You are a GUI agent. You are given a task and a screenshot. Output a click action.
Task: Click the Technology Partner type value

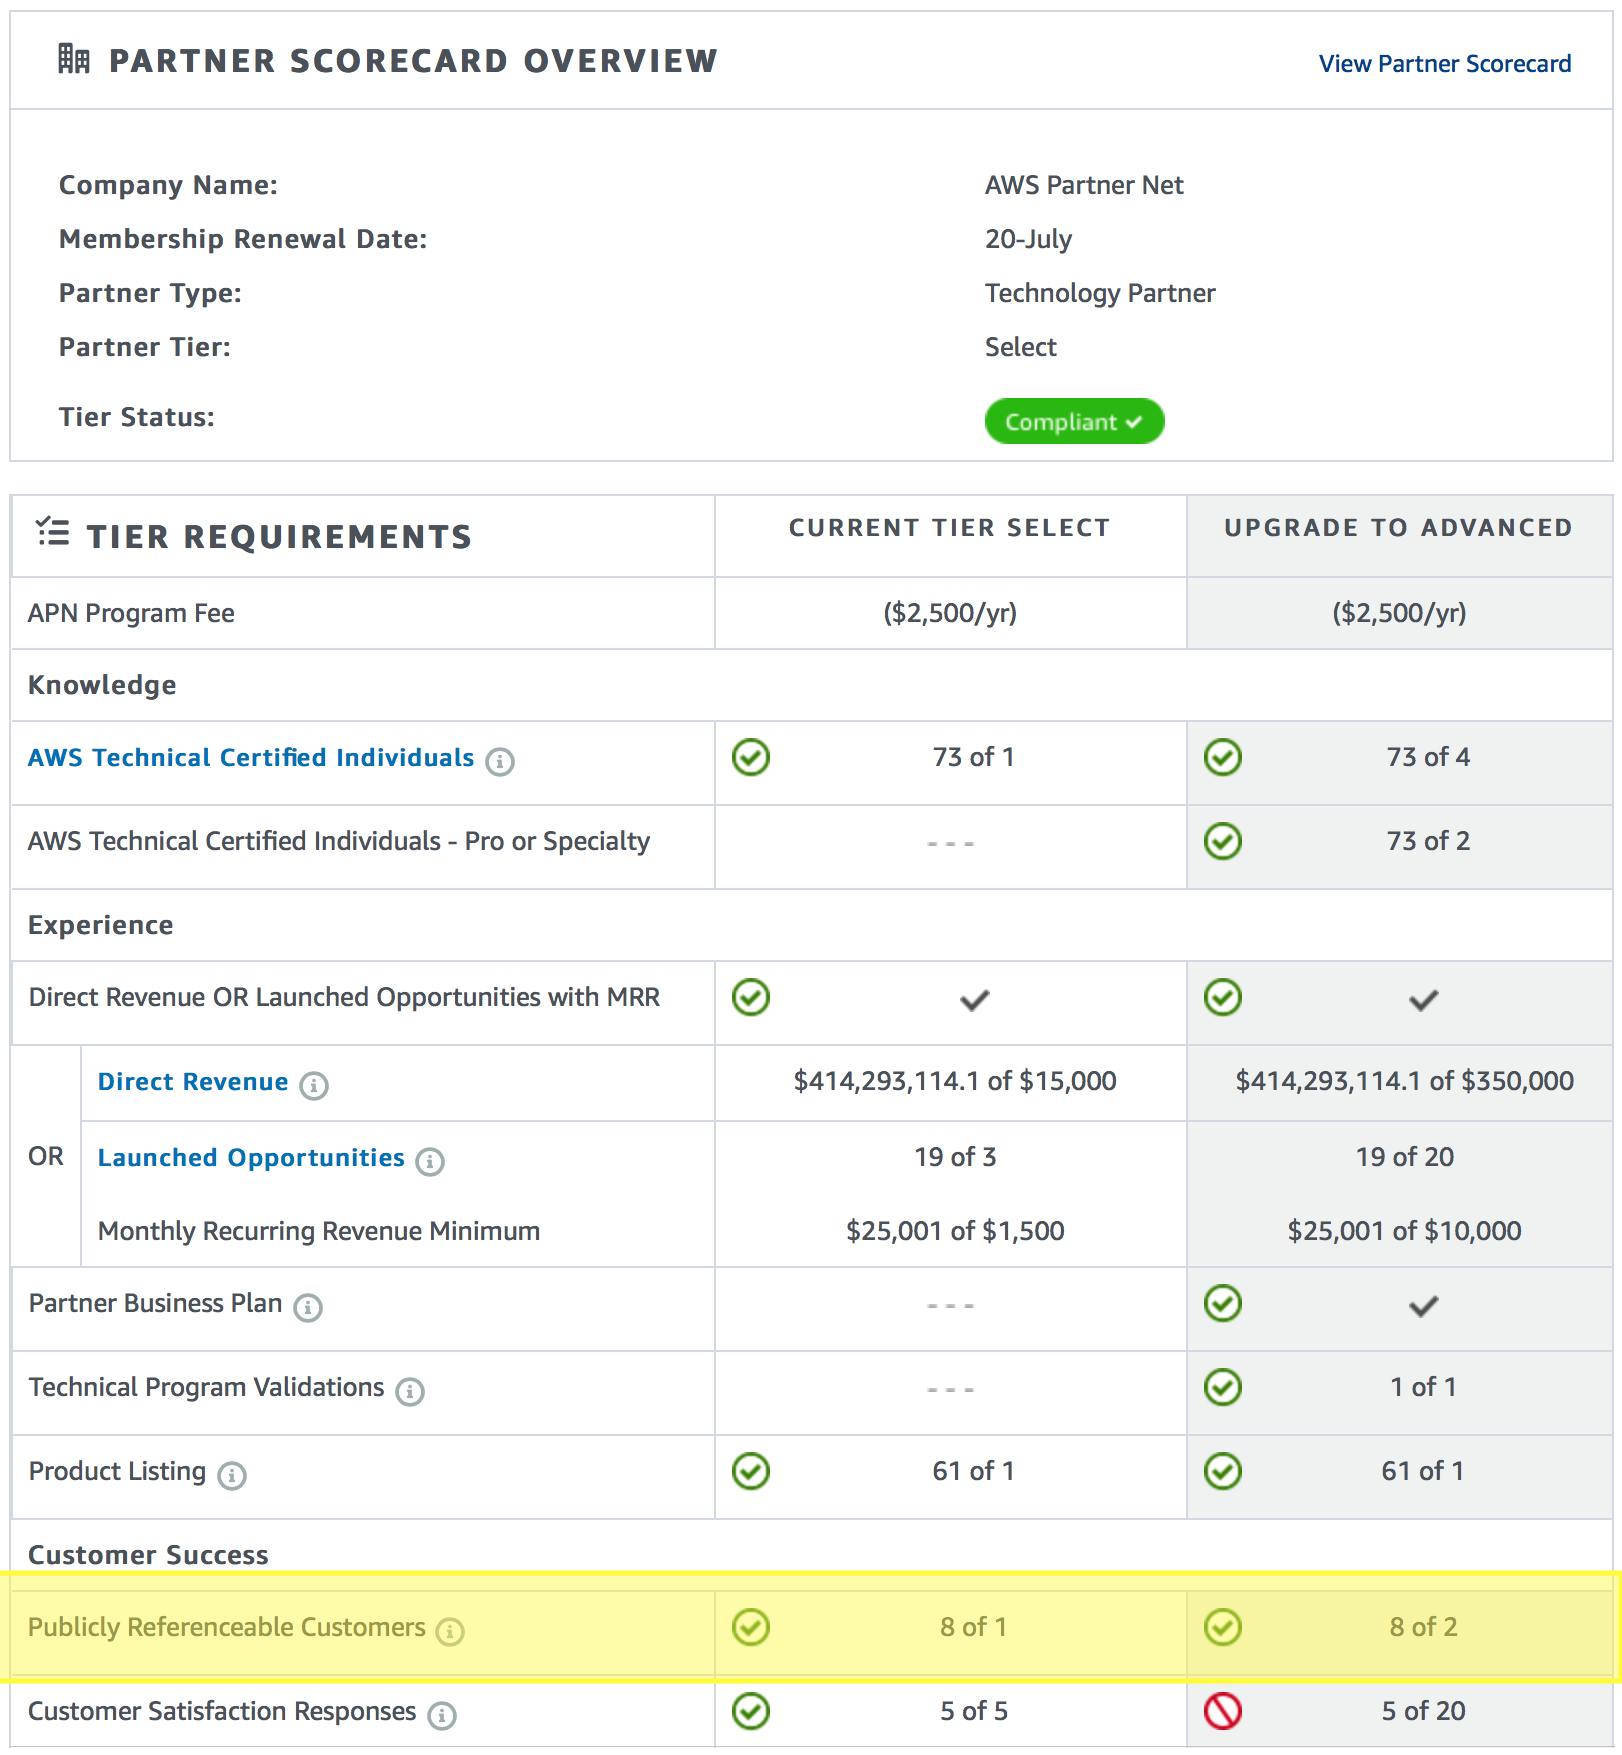tap(1100, 293)
